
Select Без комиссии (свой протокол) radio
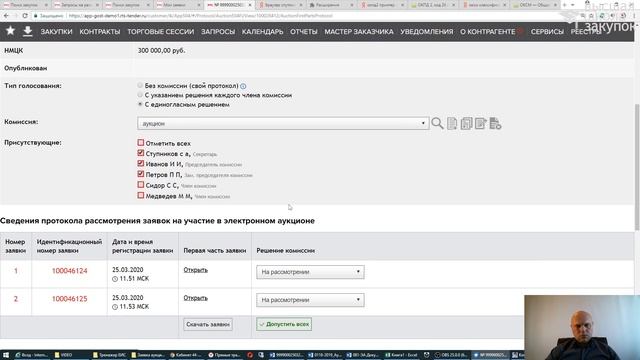coord(140,85)
